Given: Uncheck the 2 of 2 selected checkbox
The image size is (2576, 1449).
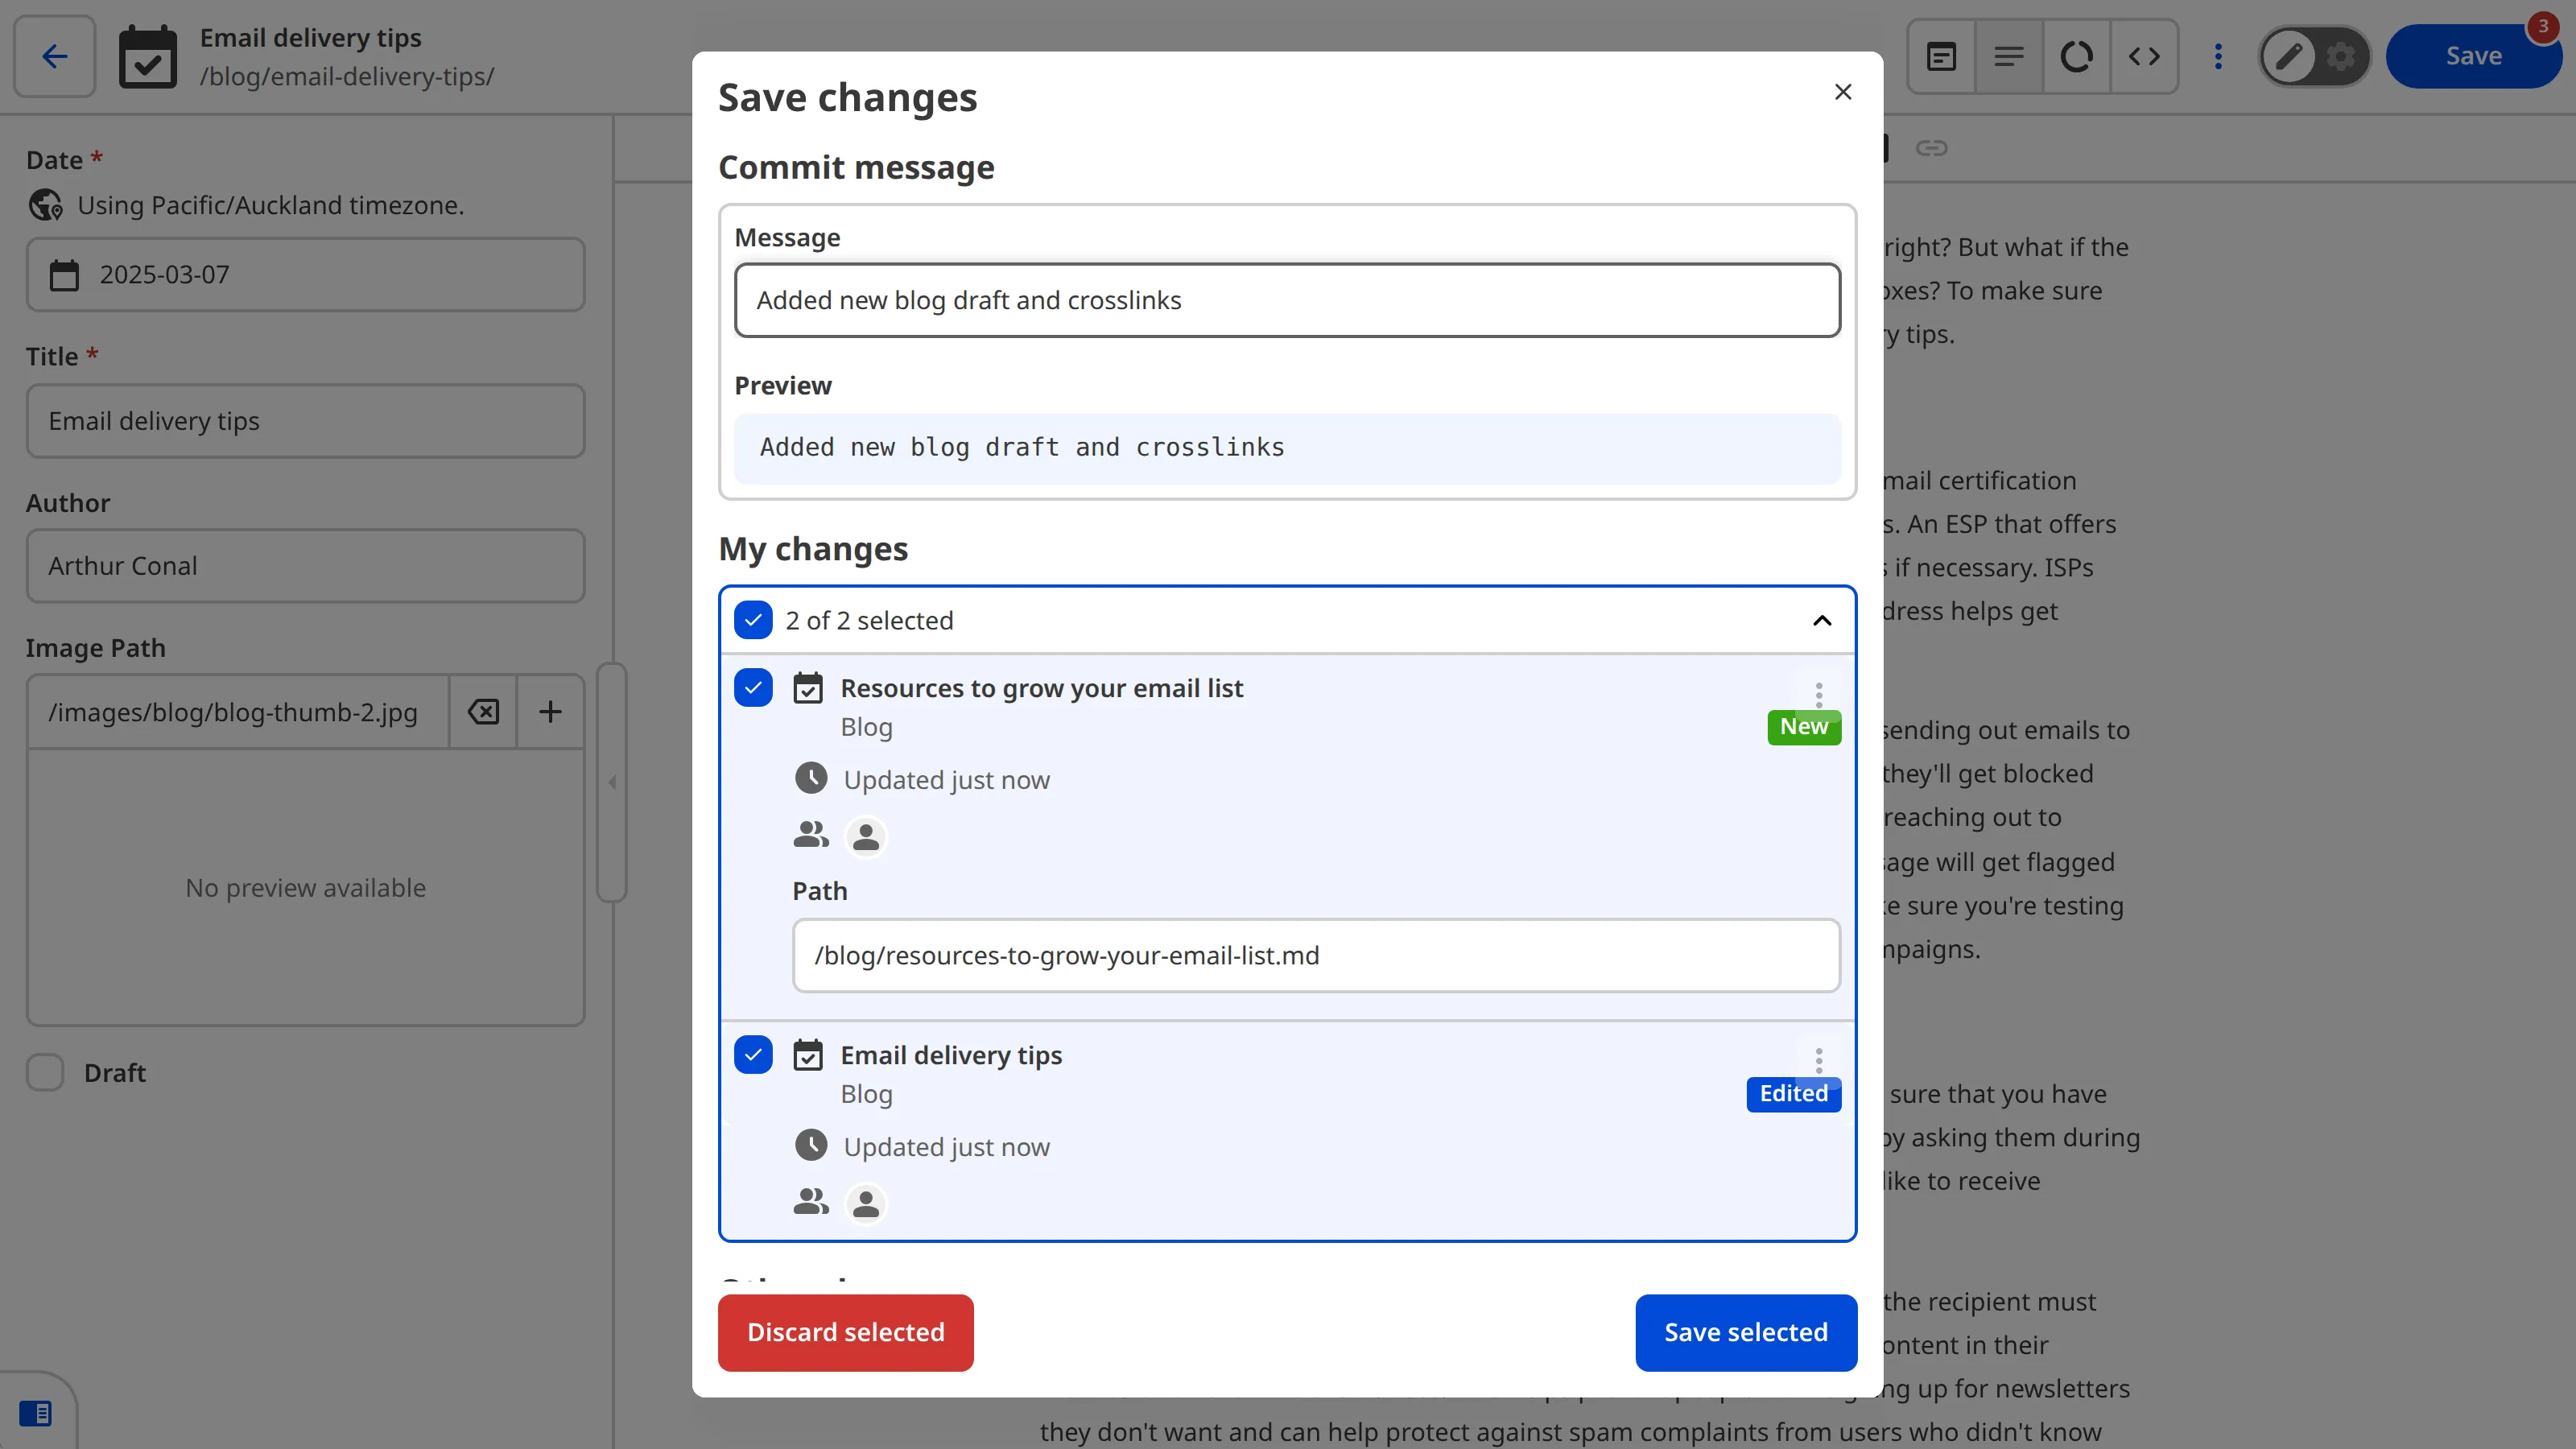Looking at the screenshot, I should pyautogui.click(x=753, y=620).
